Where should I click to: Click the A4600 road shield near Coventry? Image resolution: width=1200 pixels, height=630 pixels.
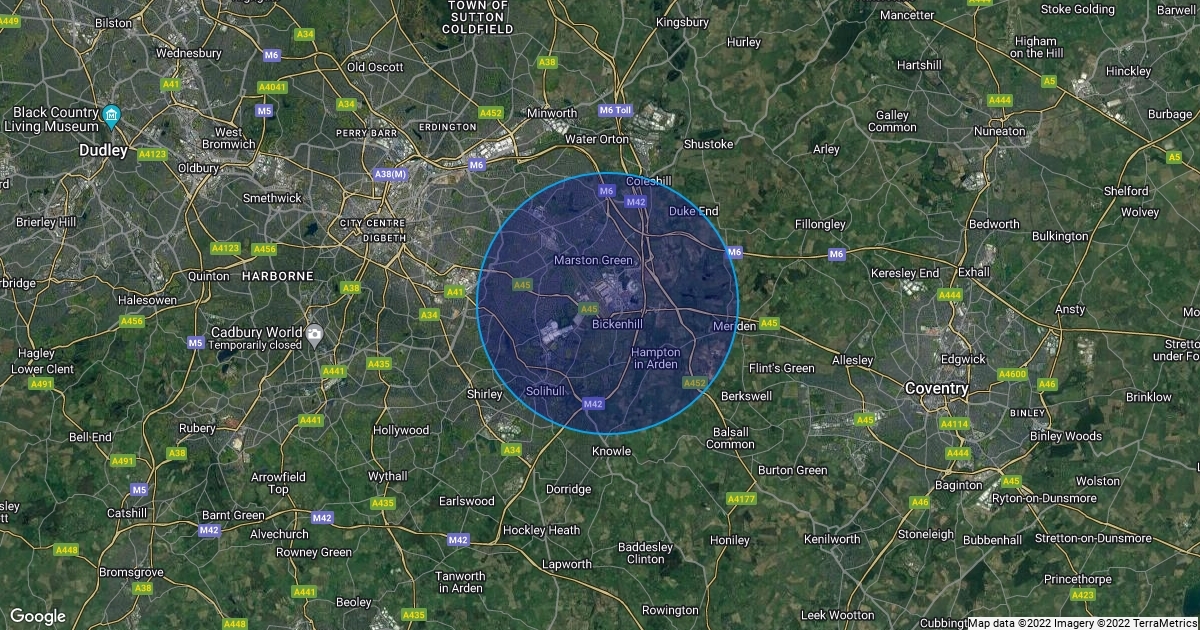1013,374
